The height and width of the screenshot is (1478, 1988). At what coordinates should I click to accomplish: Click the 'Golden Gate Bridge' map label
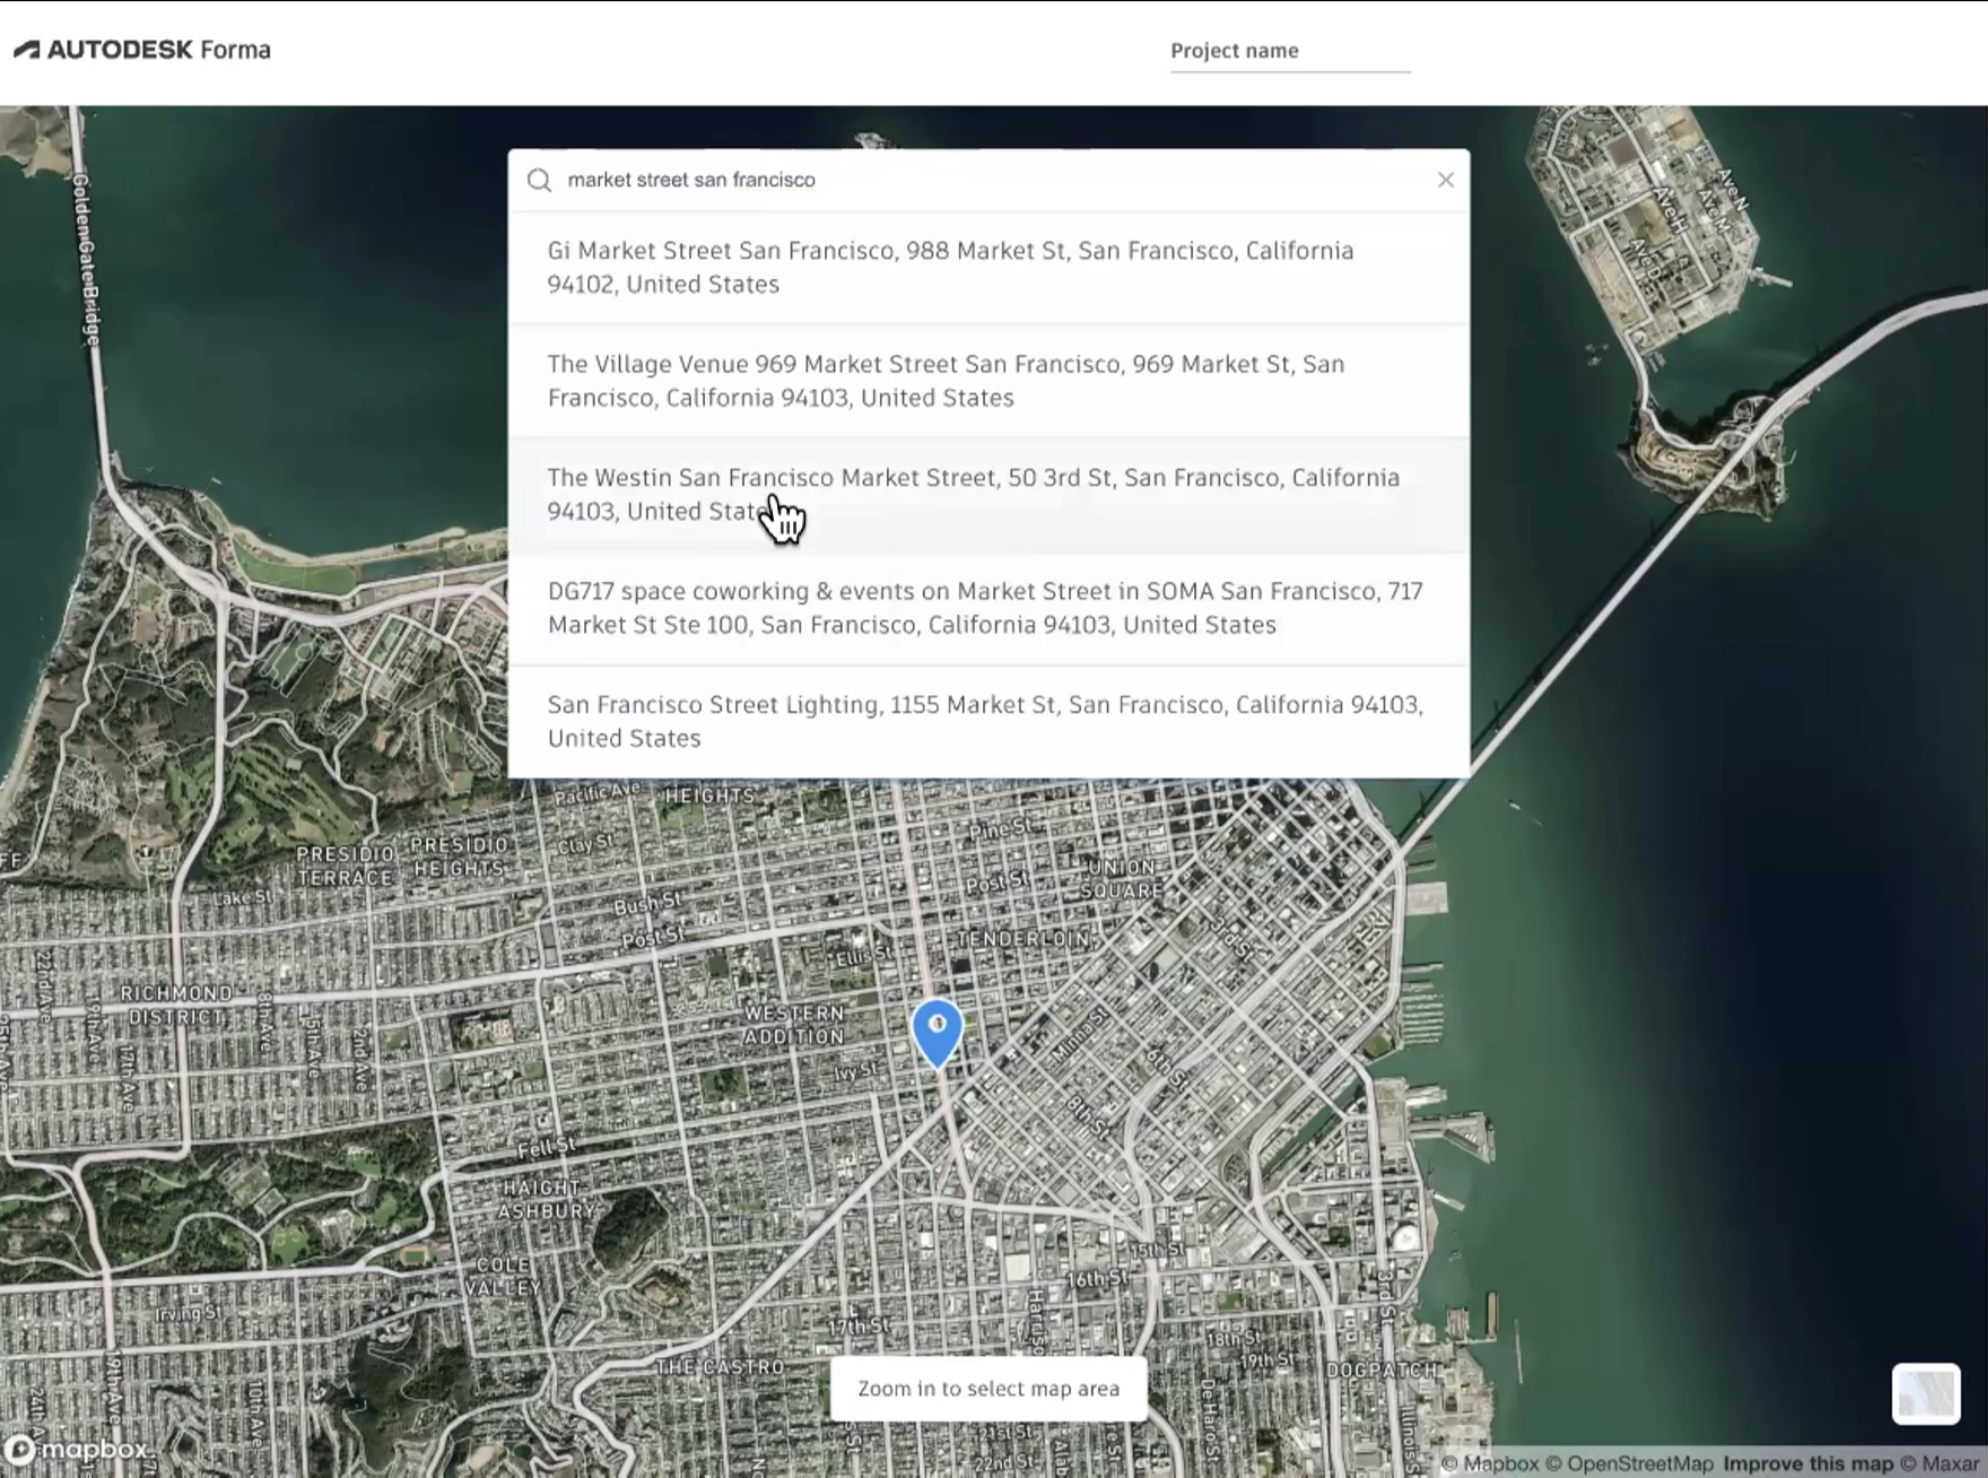(x=86, y=261)
